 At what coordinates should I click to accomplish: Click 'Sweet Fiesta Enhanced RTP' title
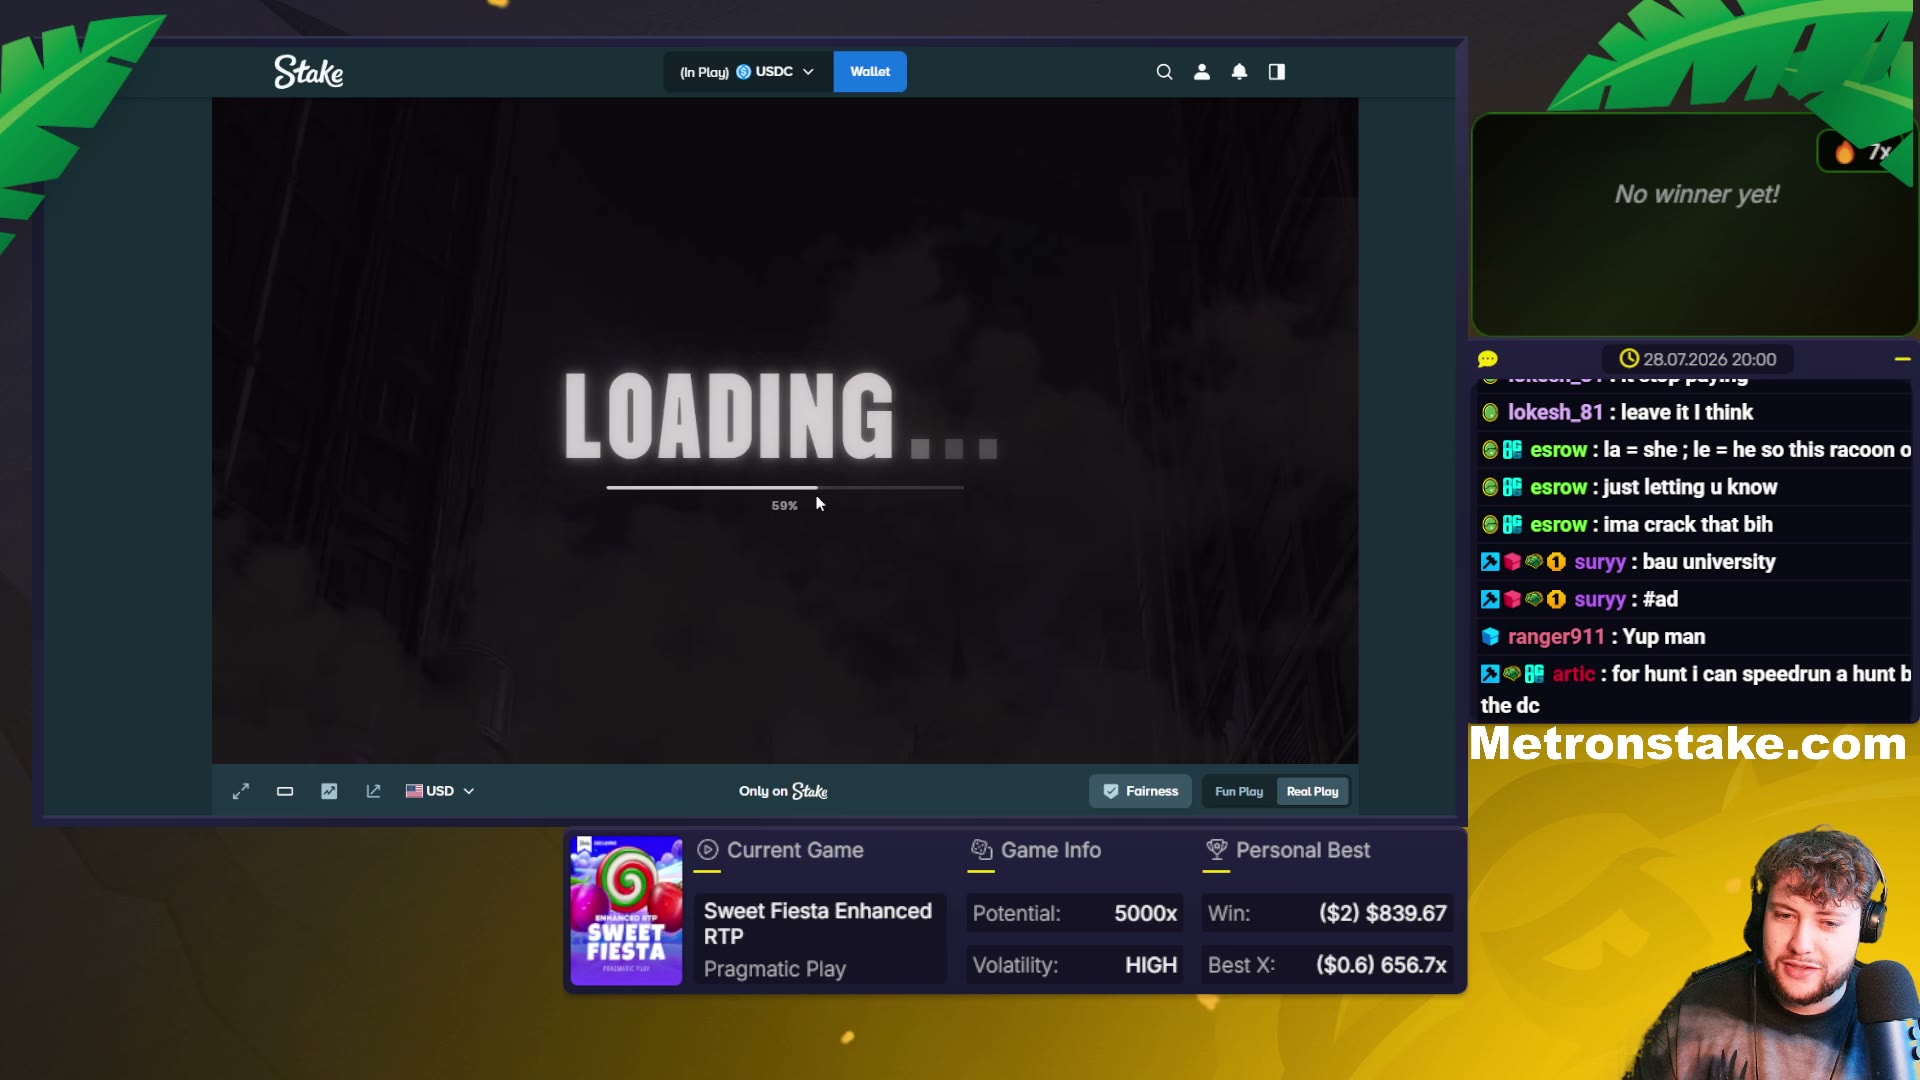818,923
